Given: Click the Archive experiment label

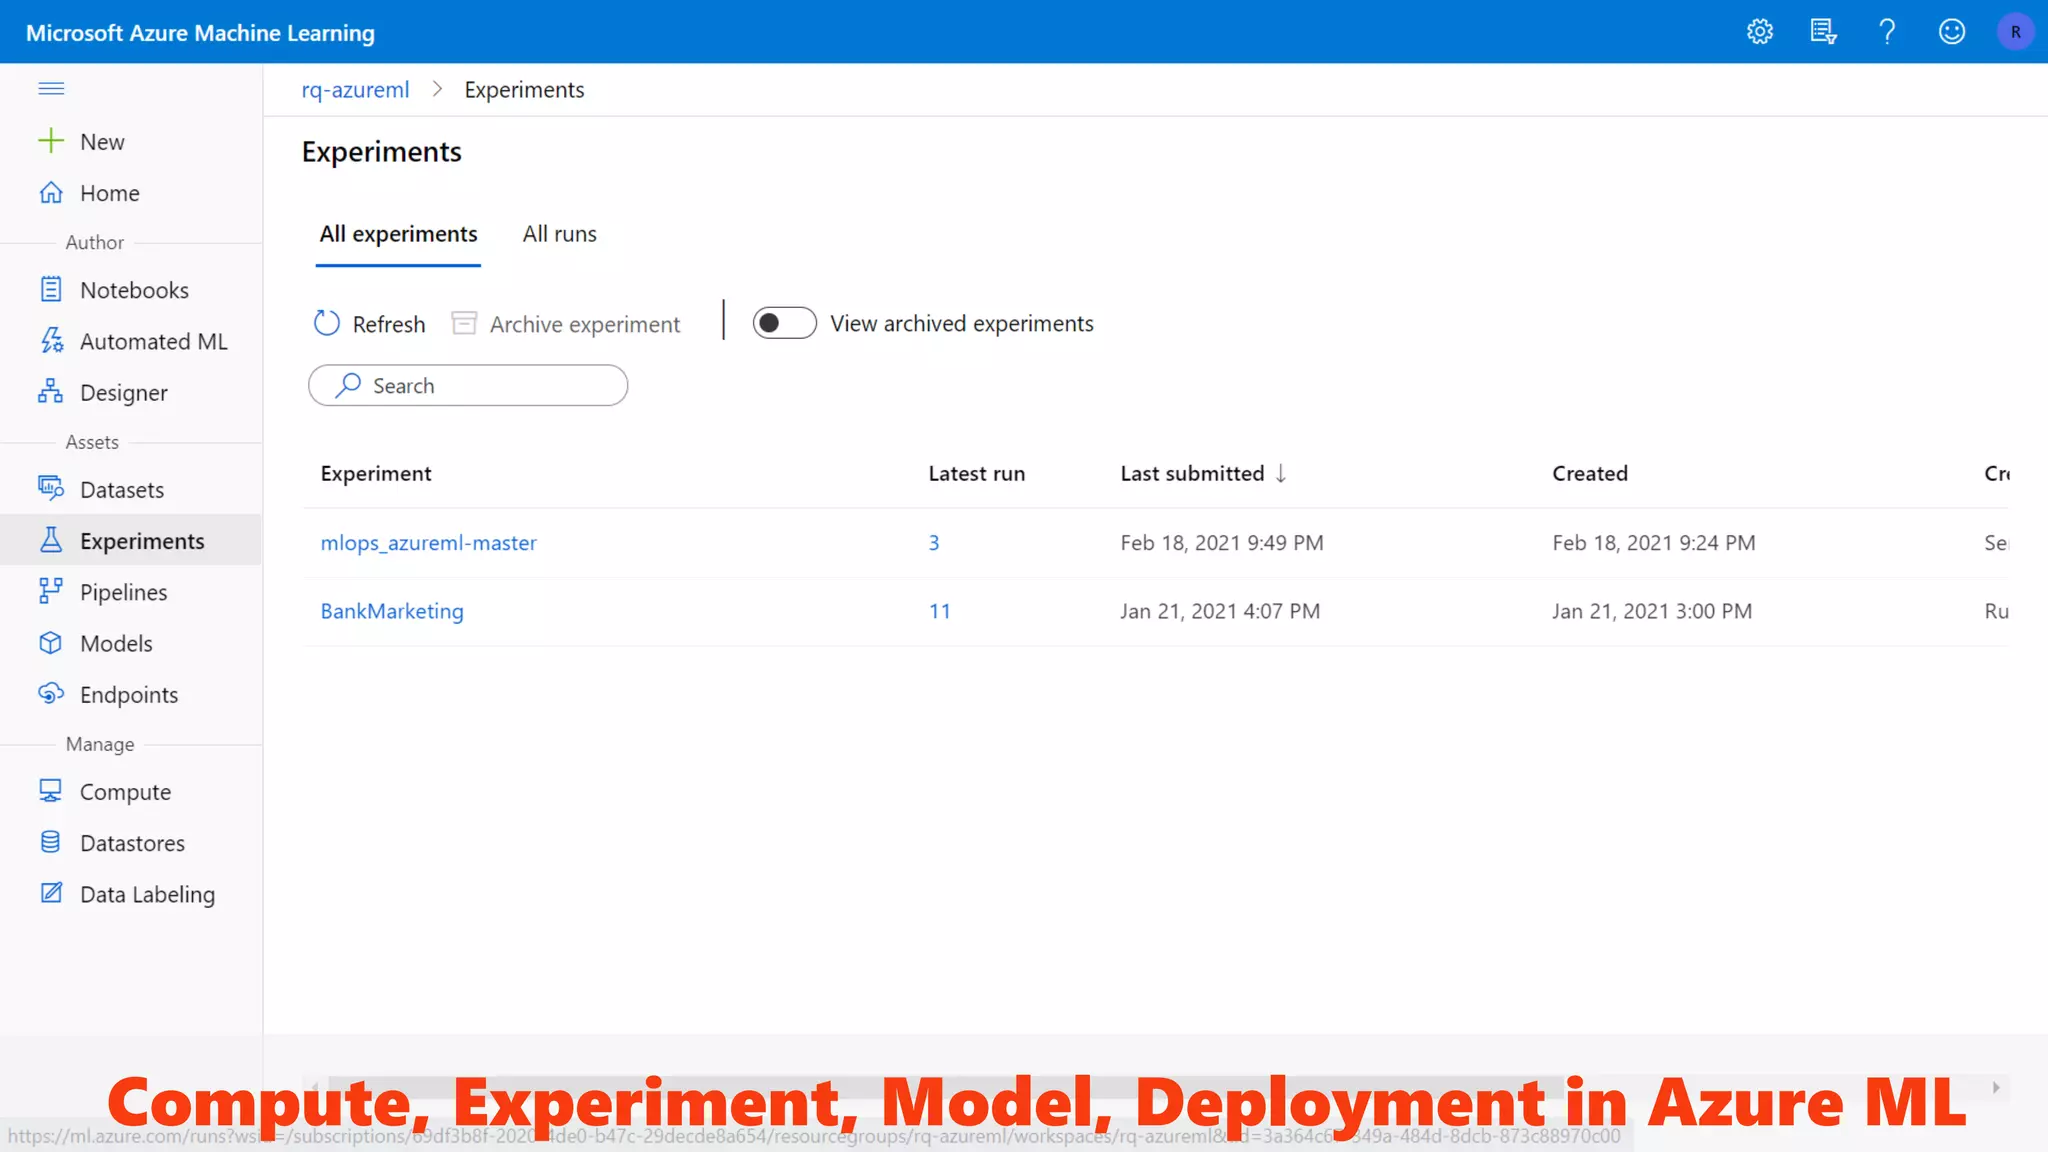Looking at the screenshot, I should click(x=585, y=324).
